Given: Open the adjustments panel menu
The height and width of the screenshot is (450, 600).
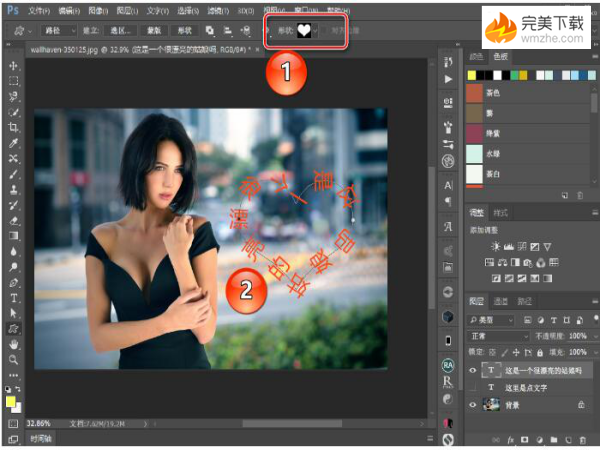Looking at the screenshot, I should (x=595, y=212).
